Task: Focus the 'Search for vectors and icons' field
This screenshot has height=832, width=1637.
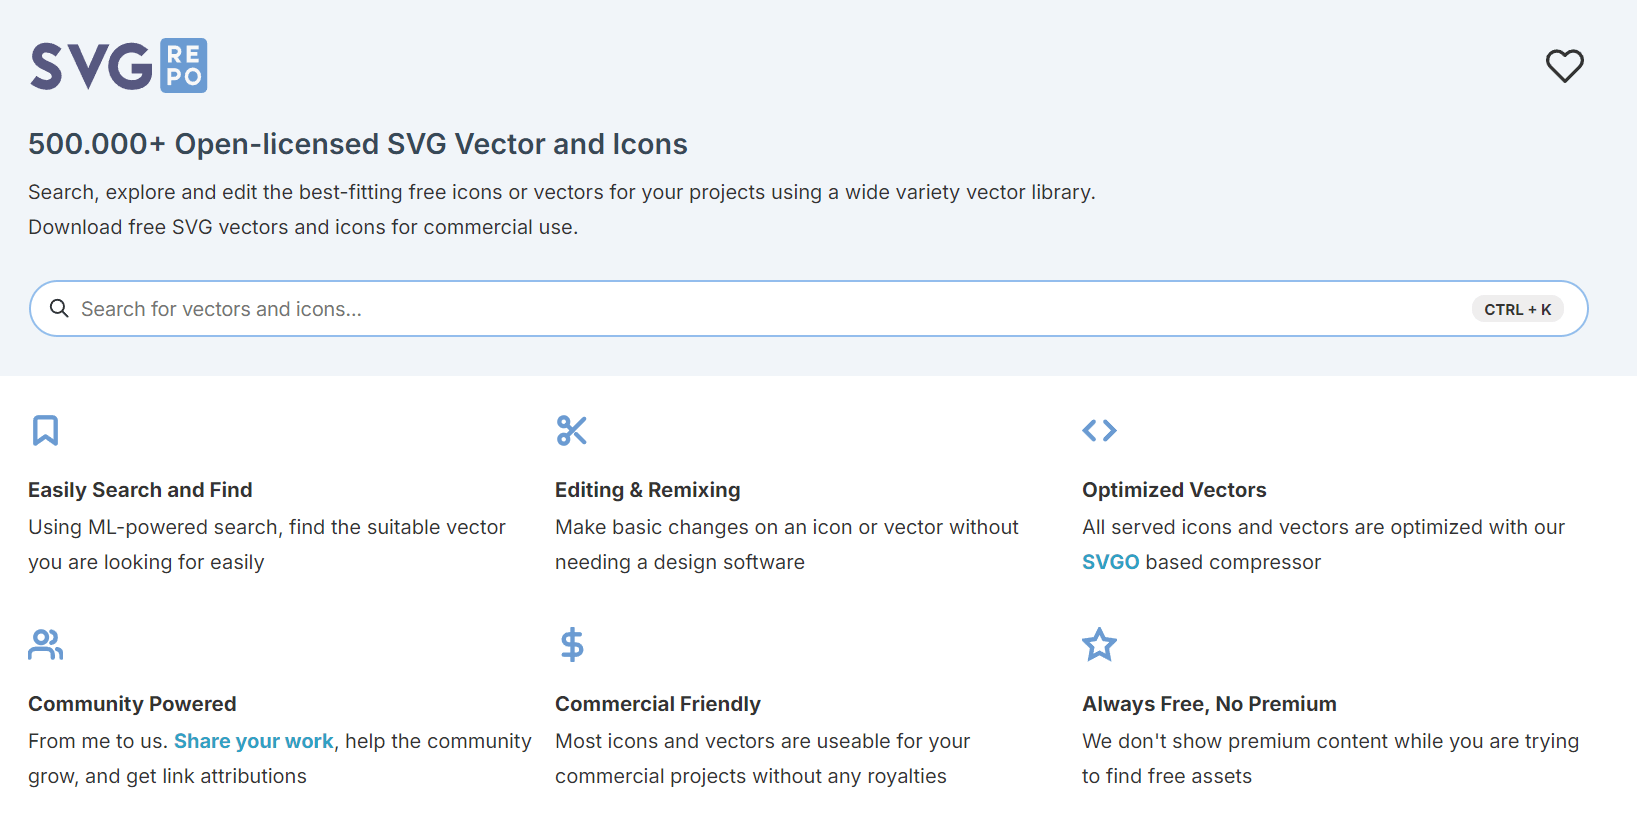Action: [808, 309]
